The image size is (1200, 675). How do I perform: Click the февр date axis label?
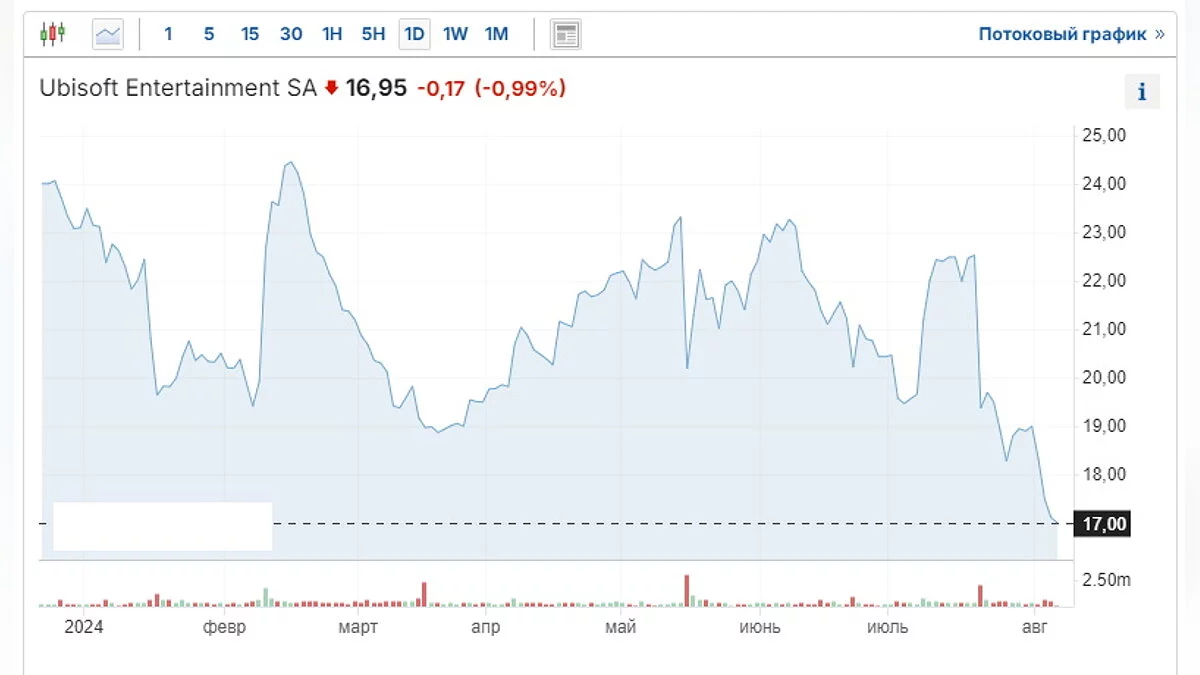tap(223, 627)
